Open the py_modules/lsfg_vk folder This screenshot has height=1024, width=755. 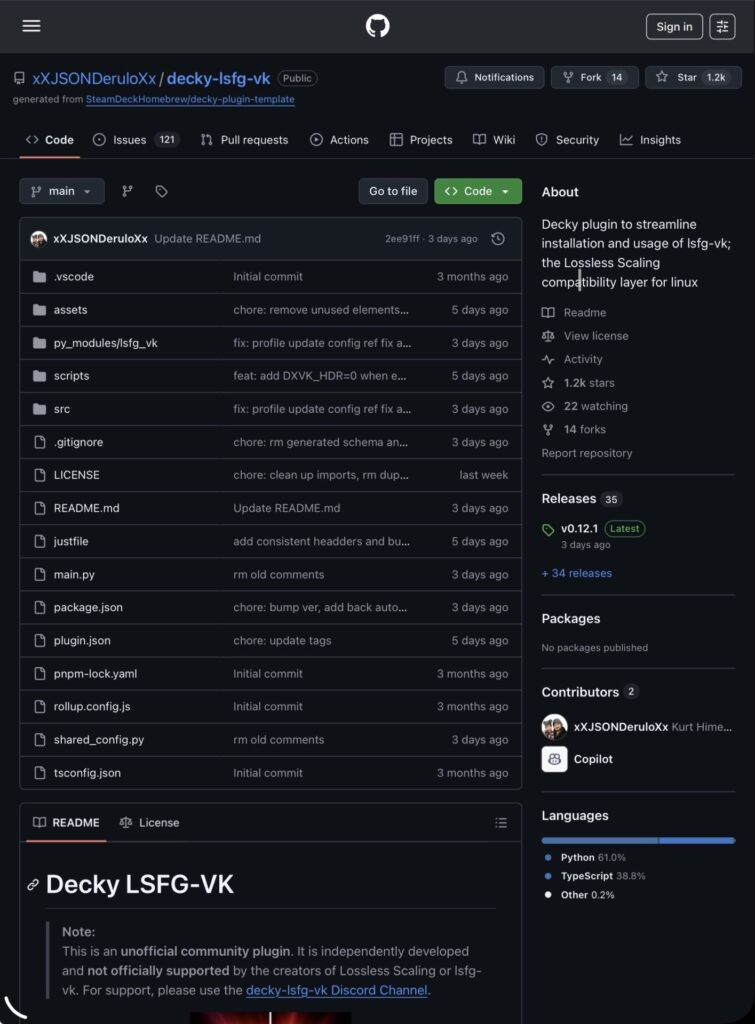point(105,343)
